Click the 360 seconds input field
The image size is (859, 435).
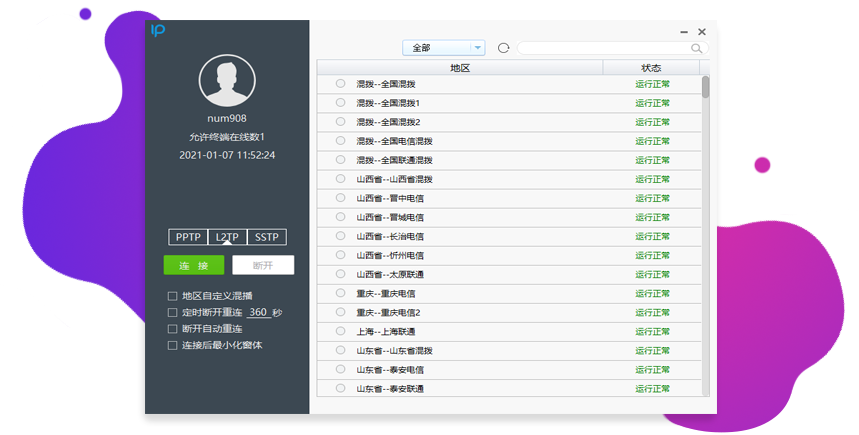[259, 313]
